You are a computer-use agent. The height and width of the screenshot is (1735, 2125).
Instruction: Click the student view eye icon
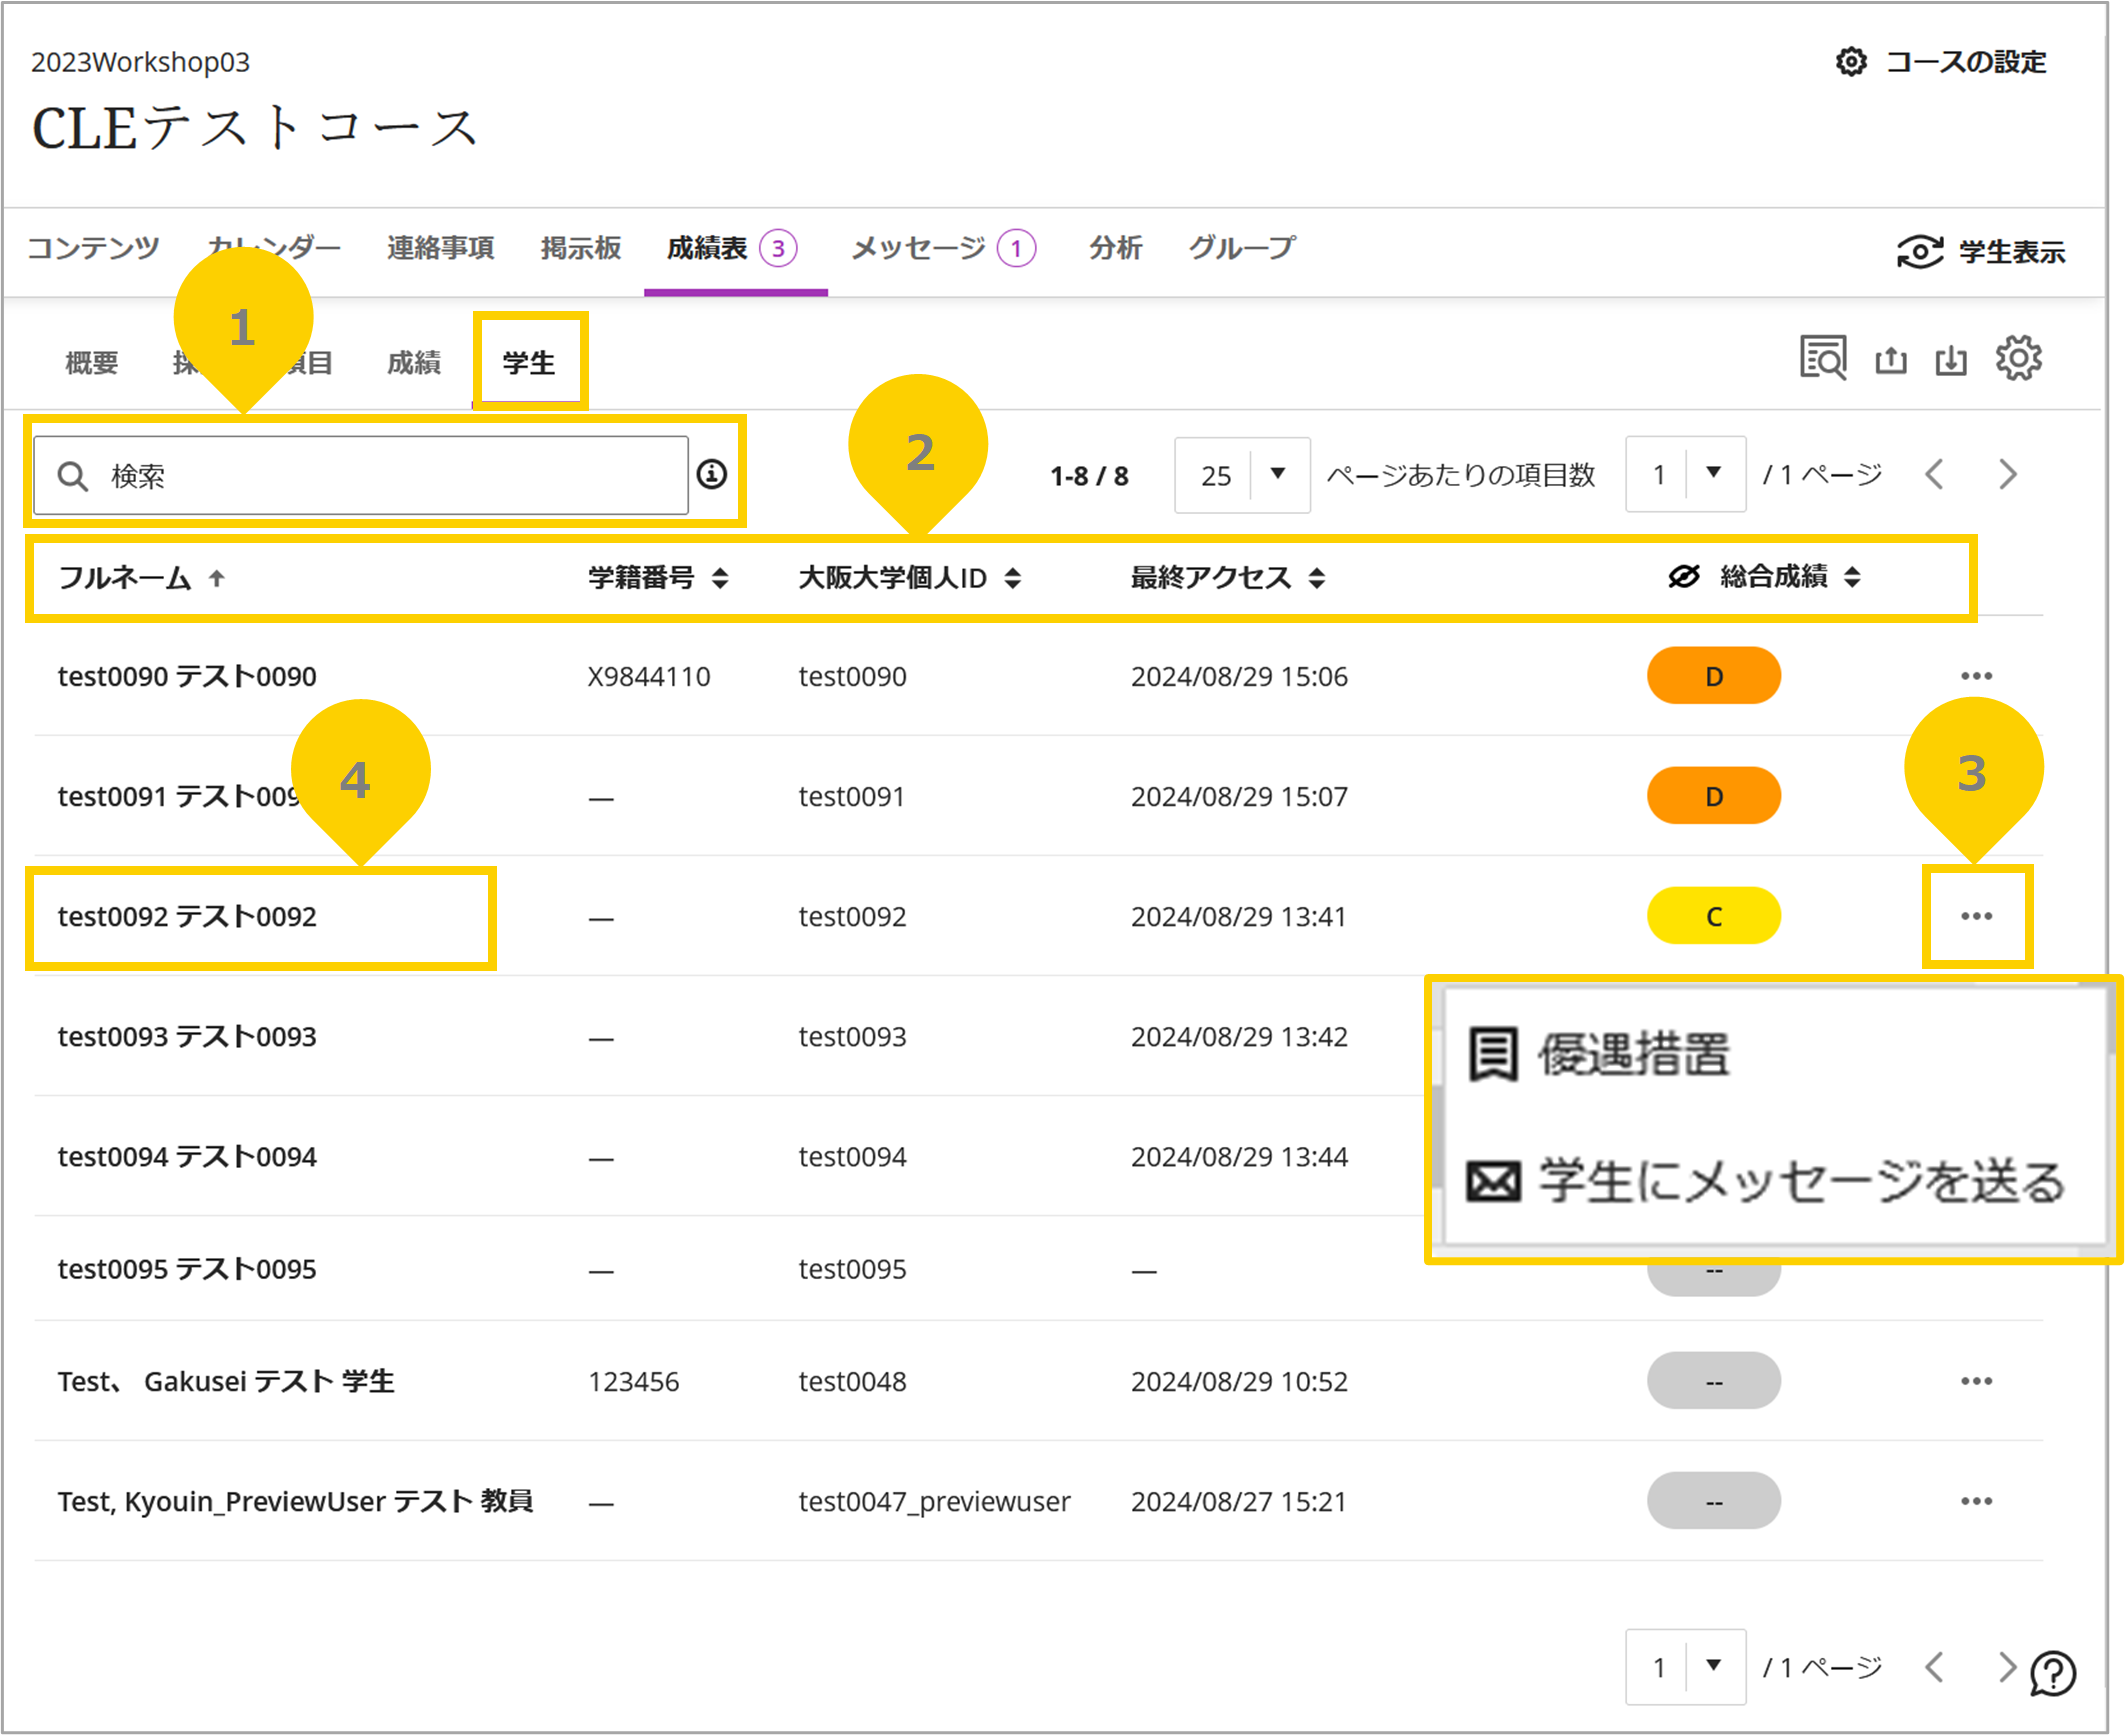tap(1920, 251)
